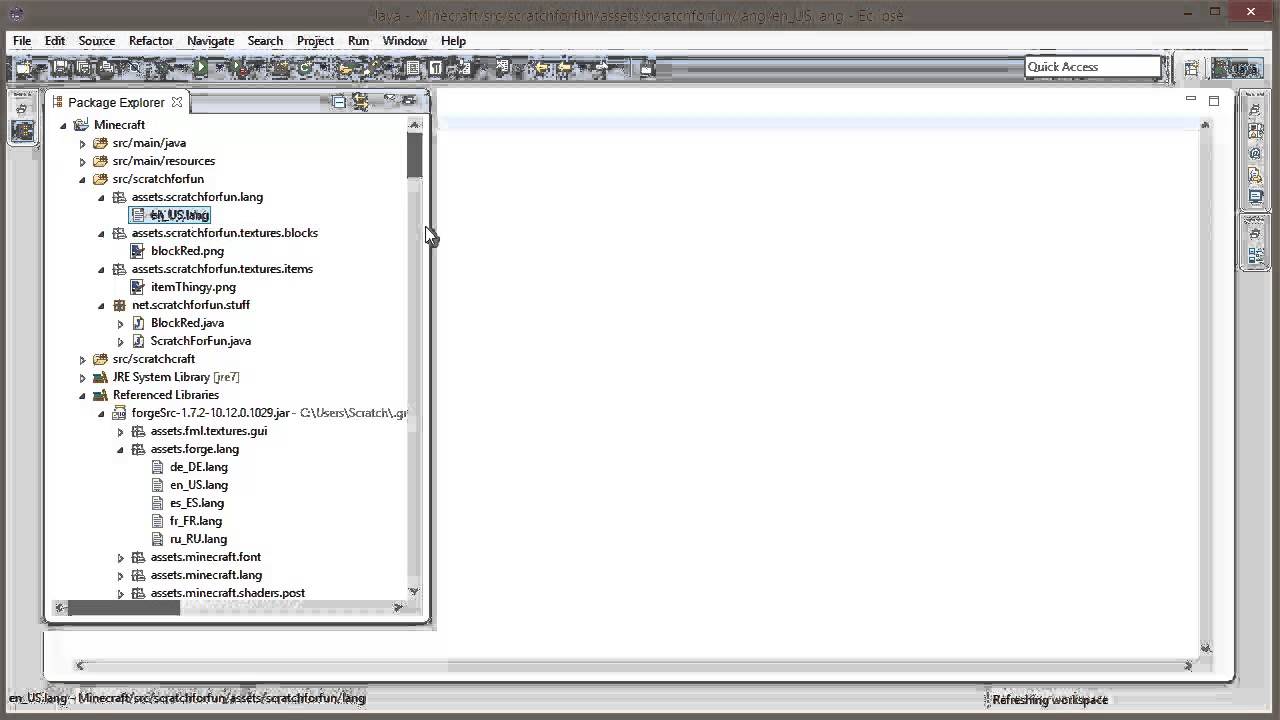The image size is (1280, 720).
Task: Open the Console view from right trim
Action: 1255,196
